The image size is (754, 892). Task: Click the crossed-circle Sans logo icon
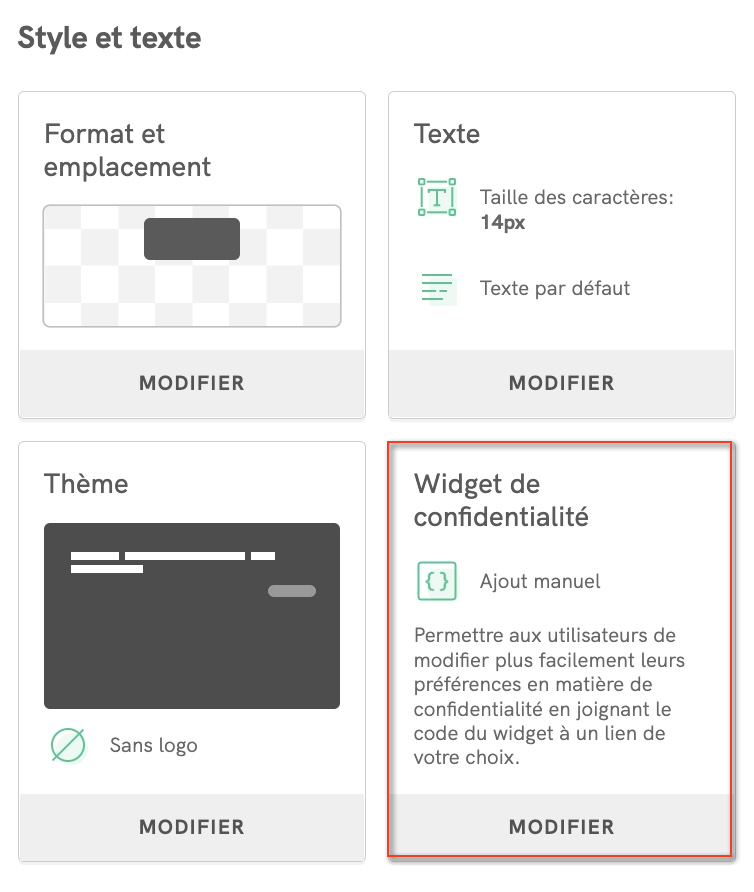68,745
